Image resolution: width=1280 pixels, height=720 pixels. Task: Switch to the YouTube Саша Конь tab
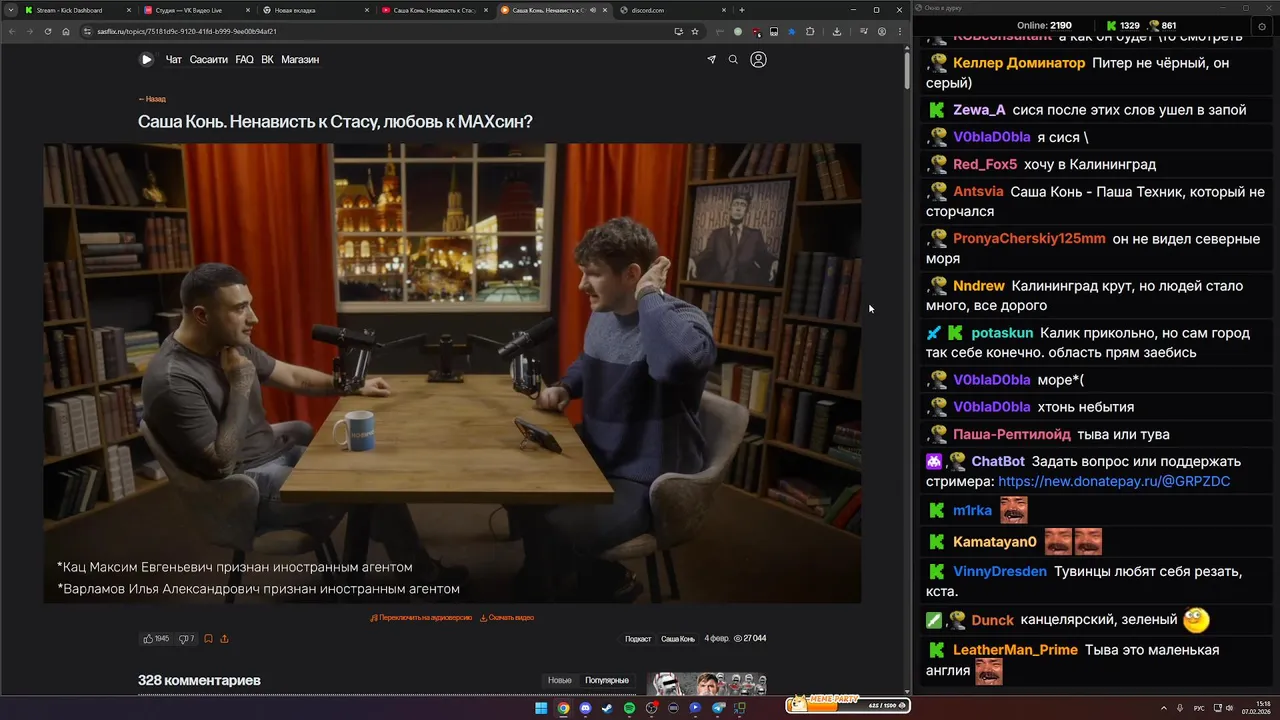click(x=435, y=10)
